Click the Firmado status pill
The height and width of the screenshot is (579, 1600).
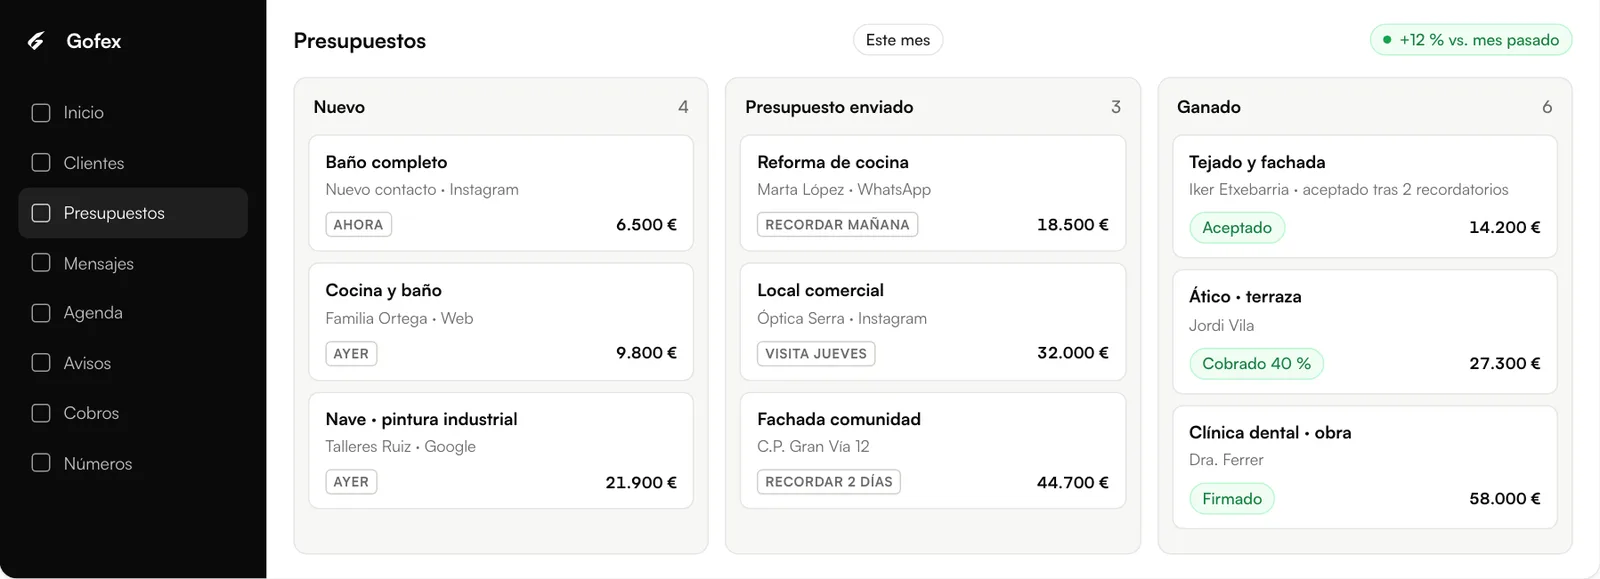[x=1232, y=499]
